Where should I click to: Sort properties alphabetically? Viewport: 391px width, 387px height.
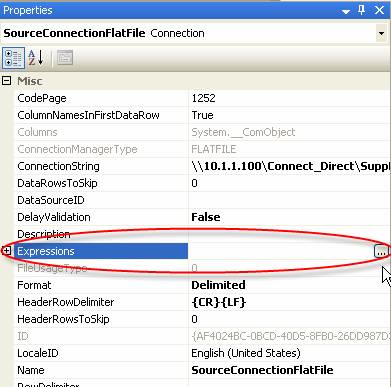(36, 58)
